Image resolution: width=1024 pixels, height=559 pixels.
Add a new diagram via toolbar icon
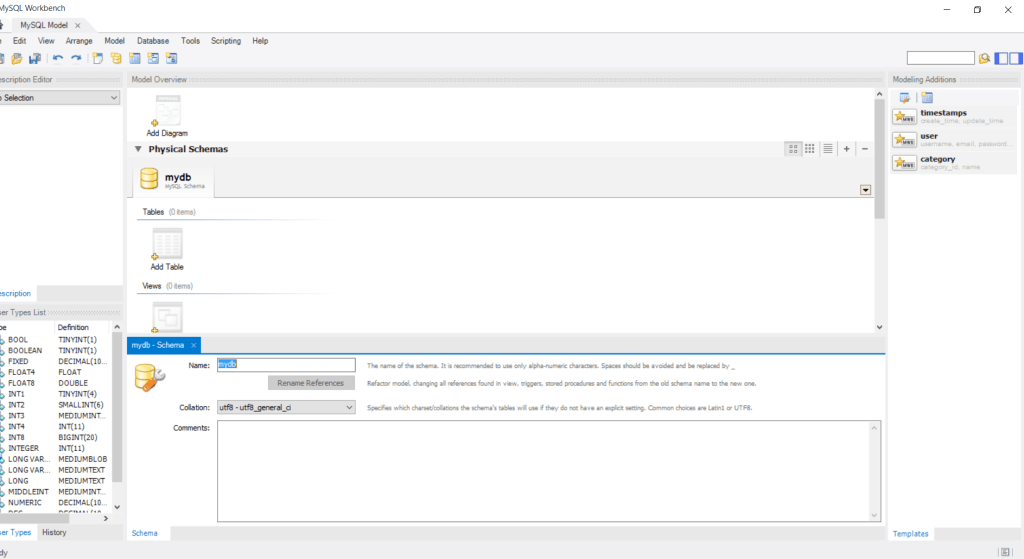pyautogui.click(x=97, y=59)
